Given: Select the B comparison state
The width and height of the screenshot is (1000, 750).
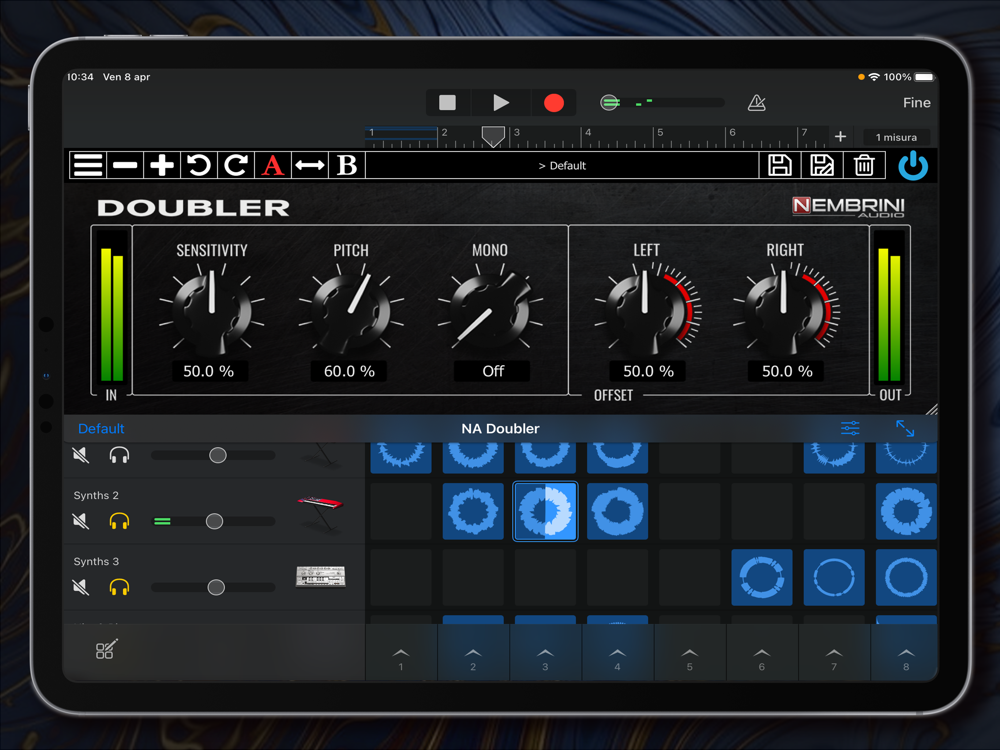Looking at the screenshot, I should 347,165.
